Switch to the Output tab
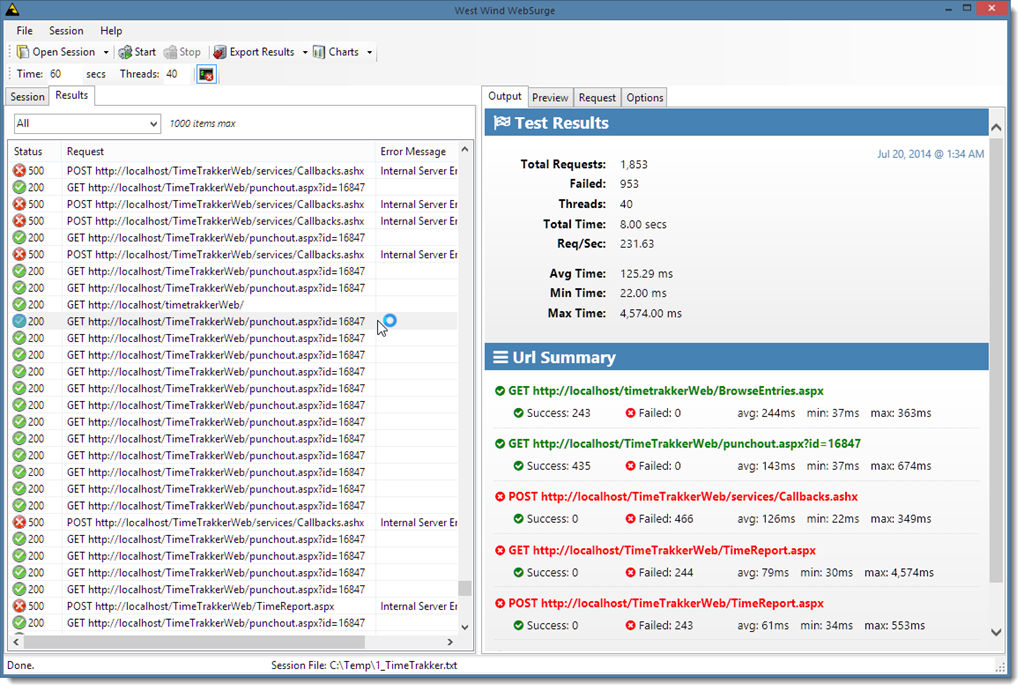The image size is (1024, 691). [x=505, y=96]
